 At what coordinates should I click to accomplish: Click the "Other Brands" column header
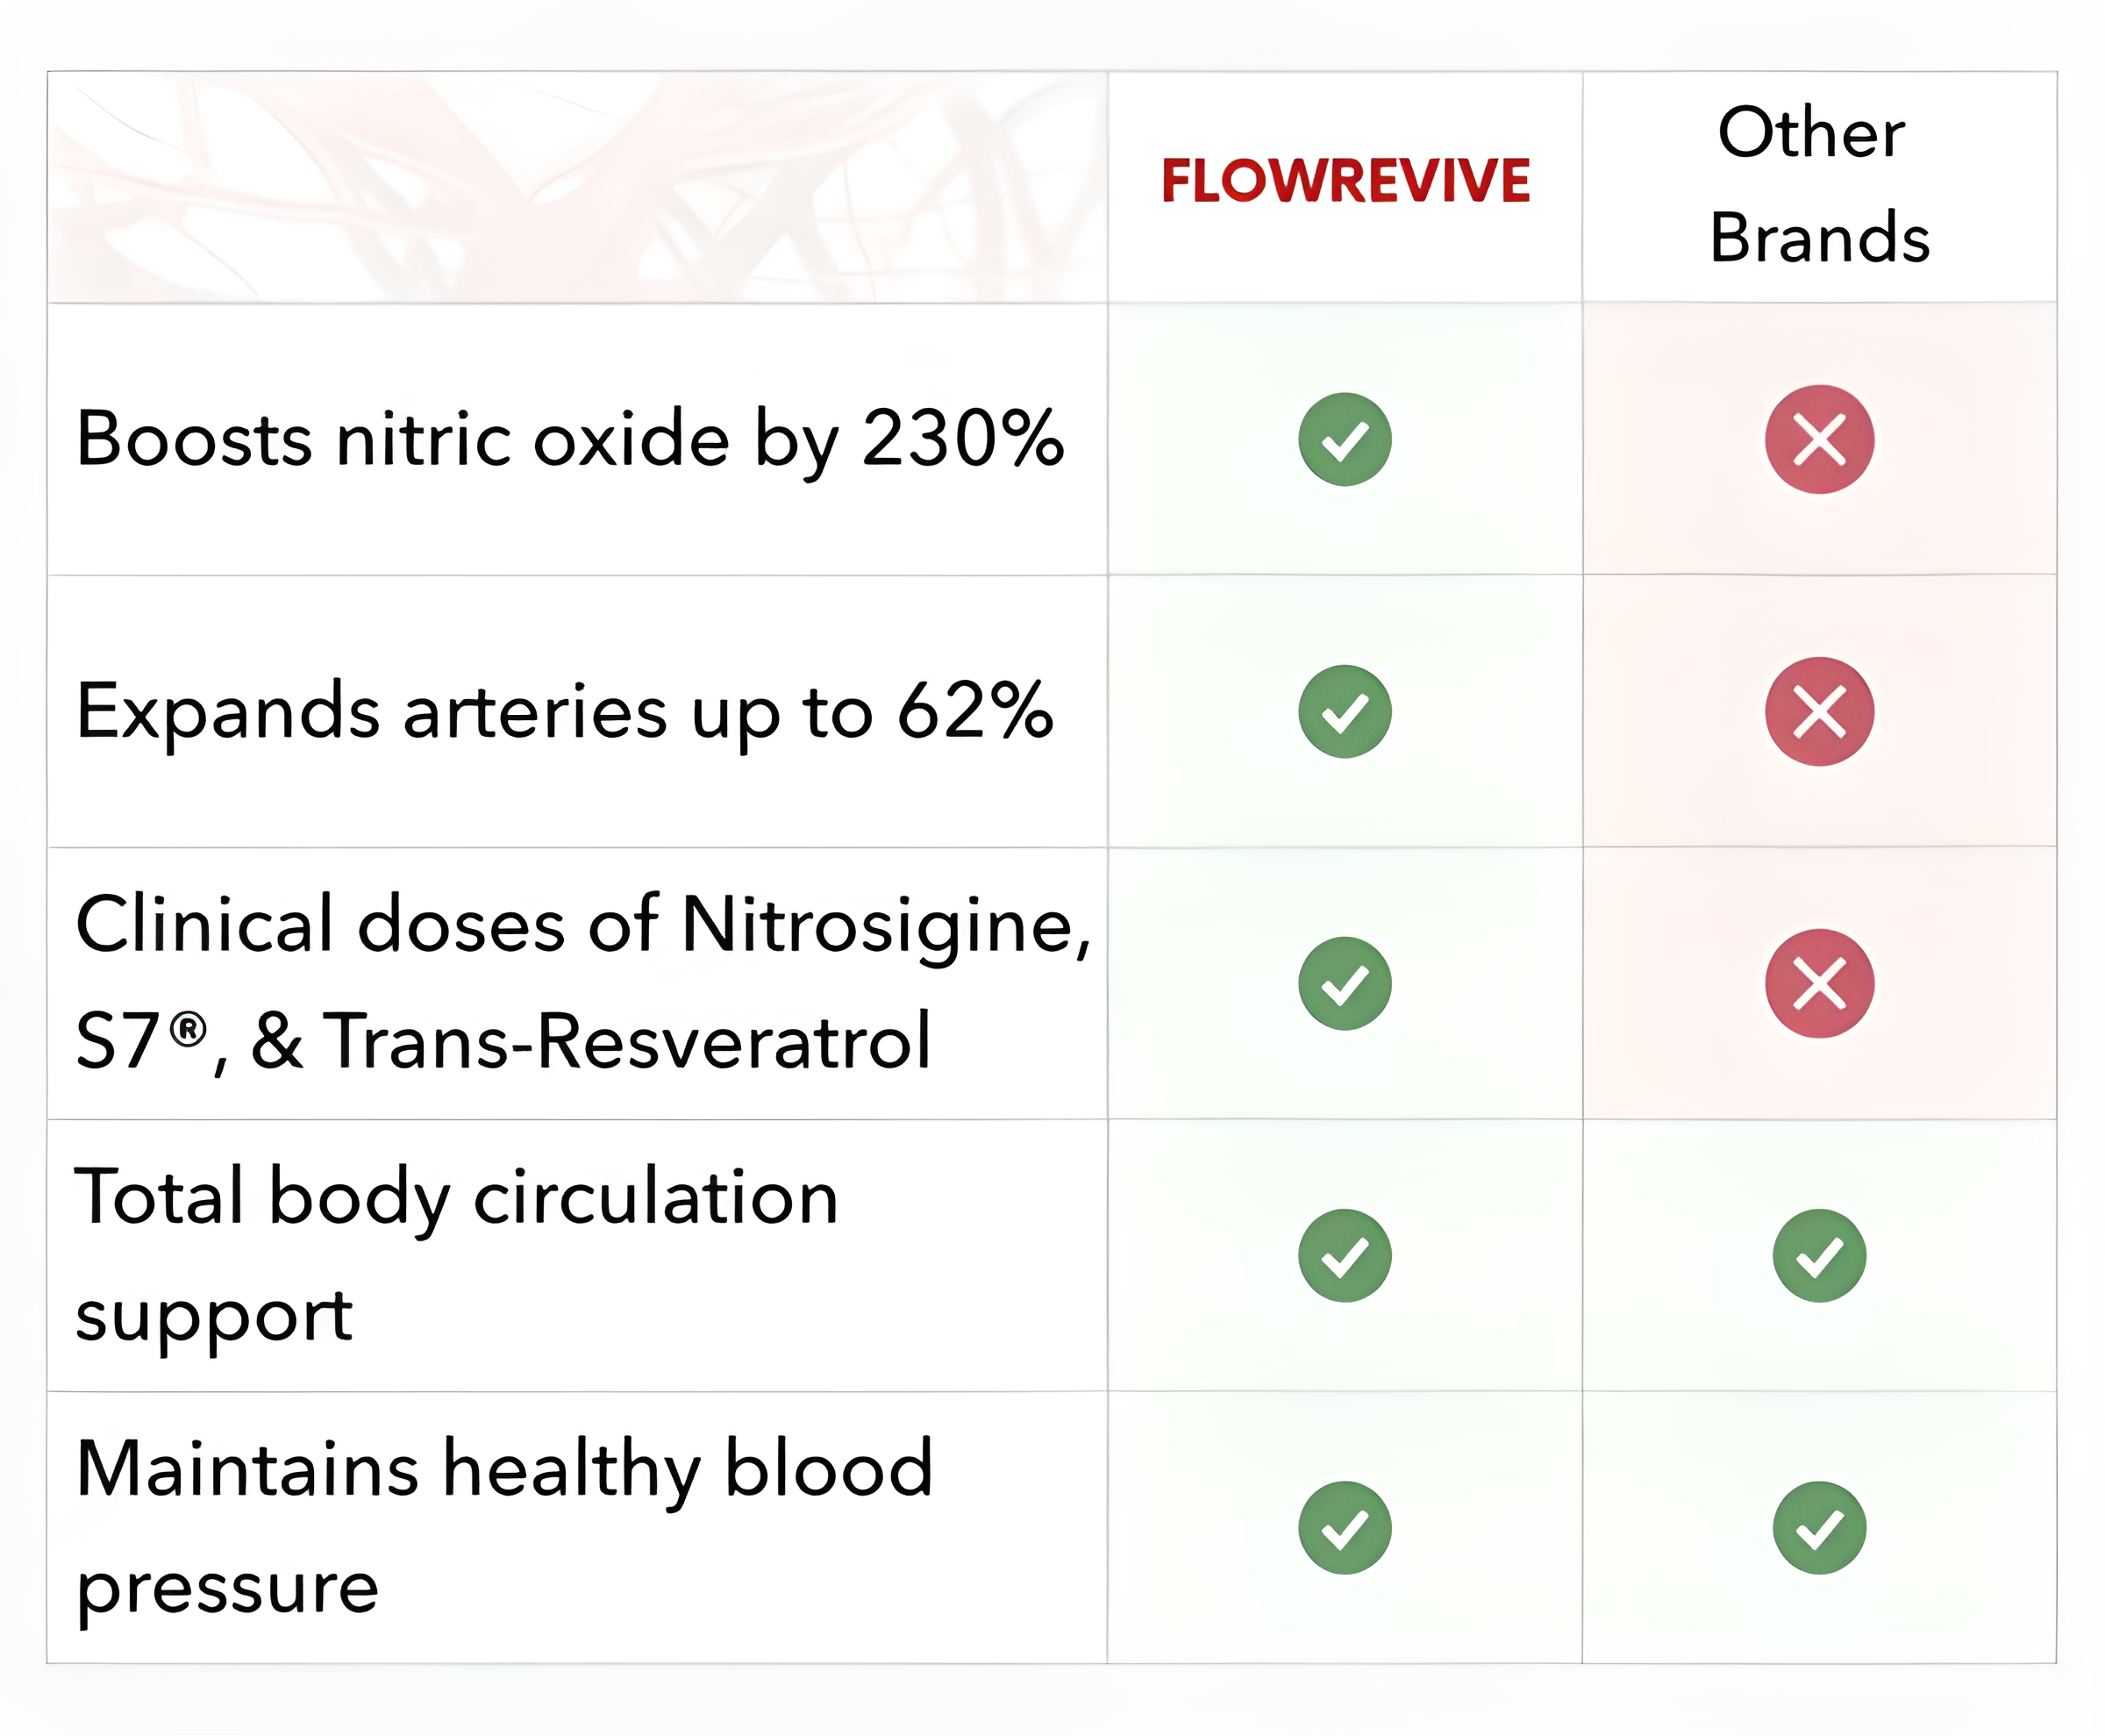click(1819, 185)
